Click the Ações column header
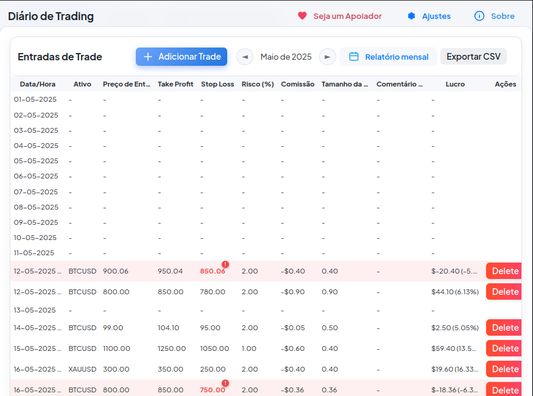Screen dimensions: 533x396 click(505, 84)
